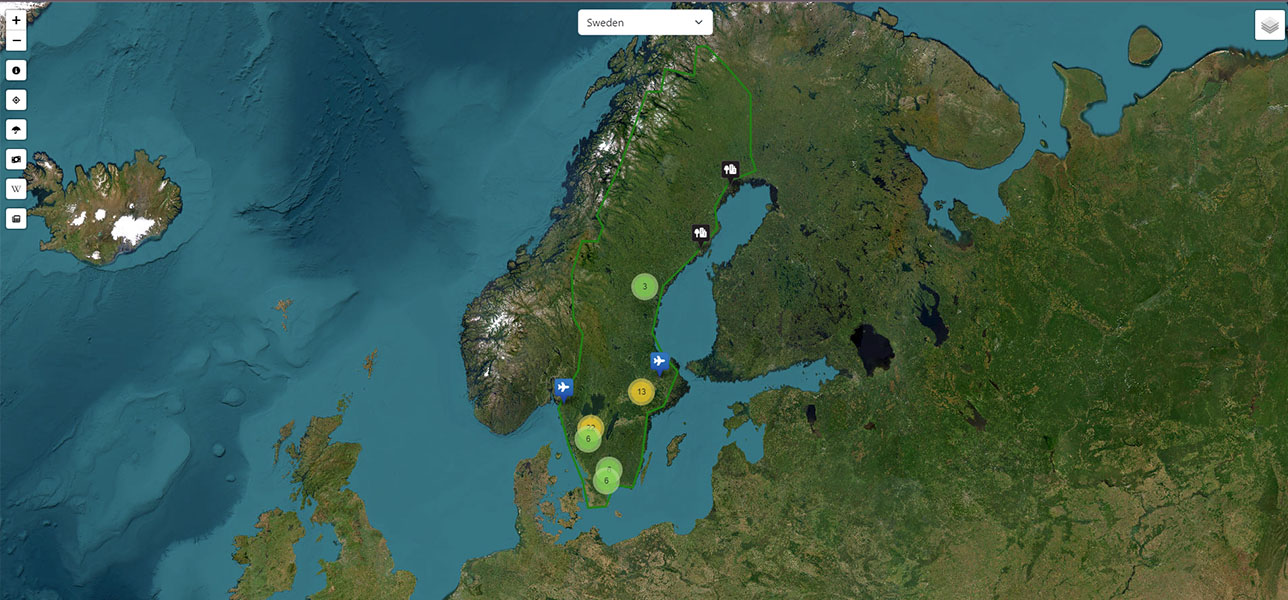
Task: Expand the southernmost green cluster labeled 6
Action: [606, 482]
